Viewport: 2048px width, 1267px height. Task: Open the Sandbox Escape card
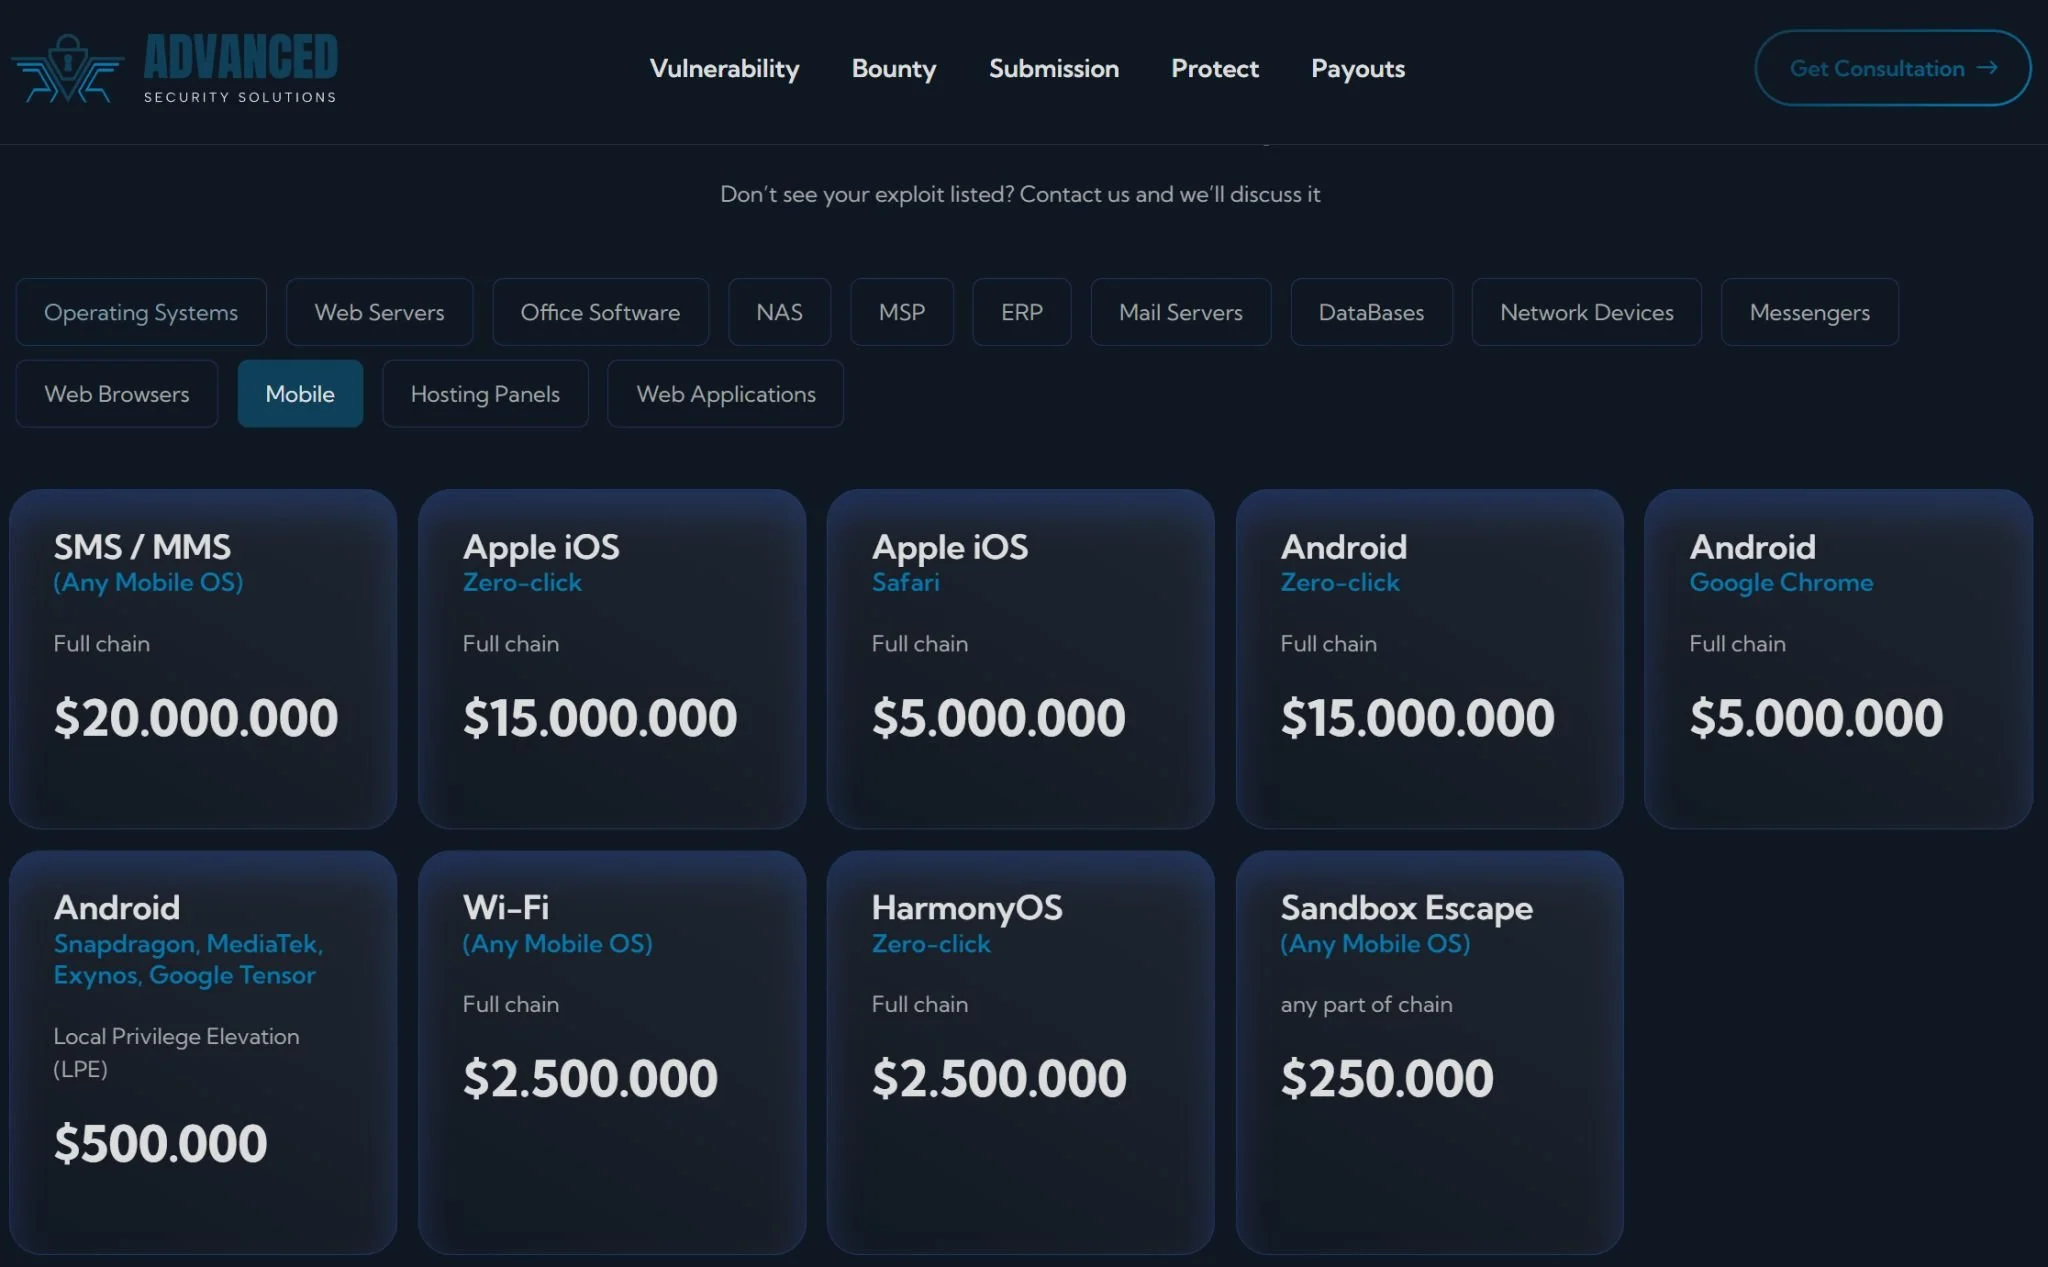[x=1430, y=1052]
